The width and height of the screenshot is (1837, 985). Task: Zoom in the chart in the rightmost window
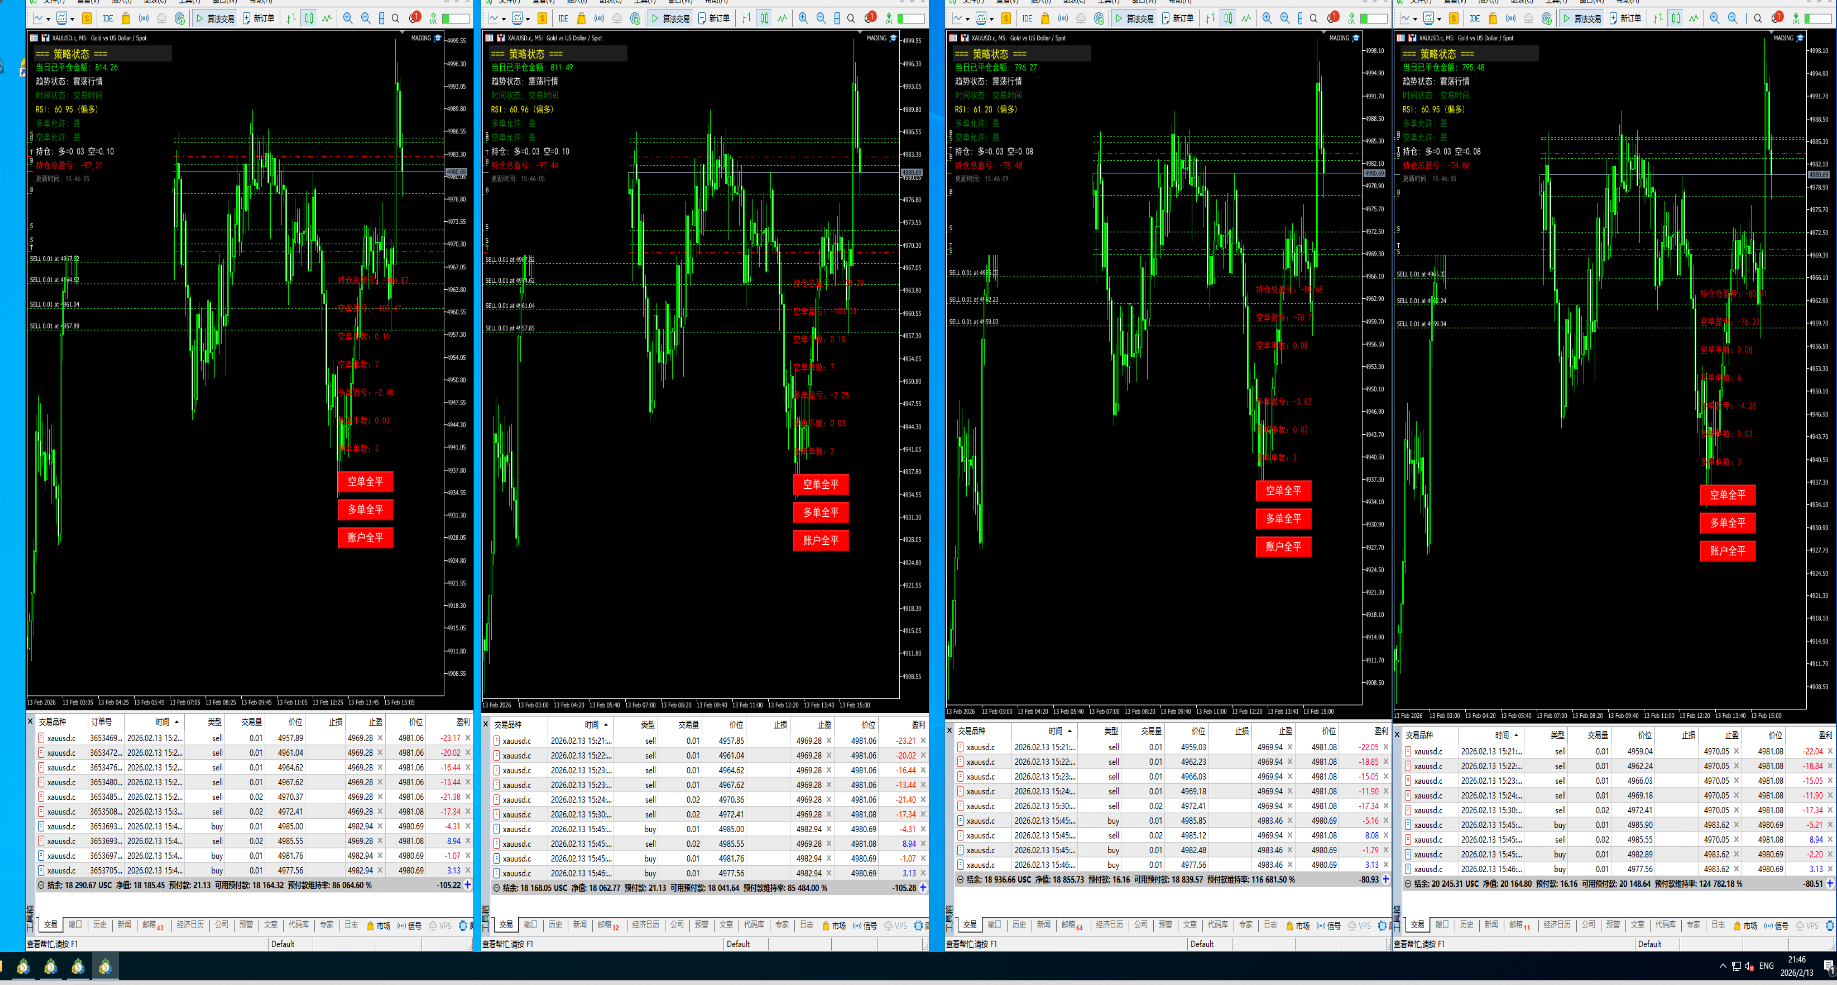click(x=1716, y=18)
